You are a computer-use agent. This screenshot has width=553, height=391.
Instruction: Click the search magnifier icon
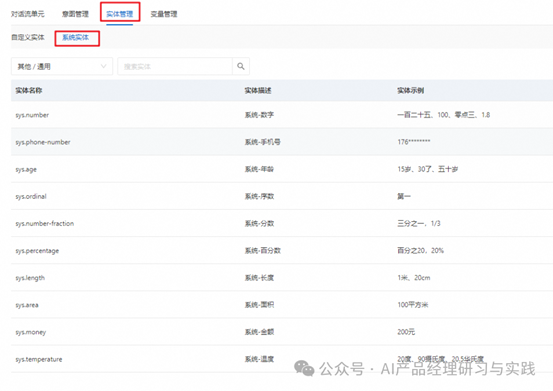pyautogui.click(x=241, y=66)
